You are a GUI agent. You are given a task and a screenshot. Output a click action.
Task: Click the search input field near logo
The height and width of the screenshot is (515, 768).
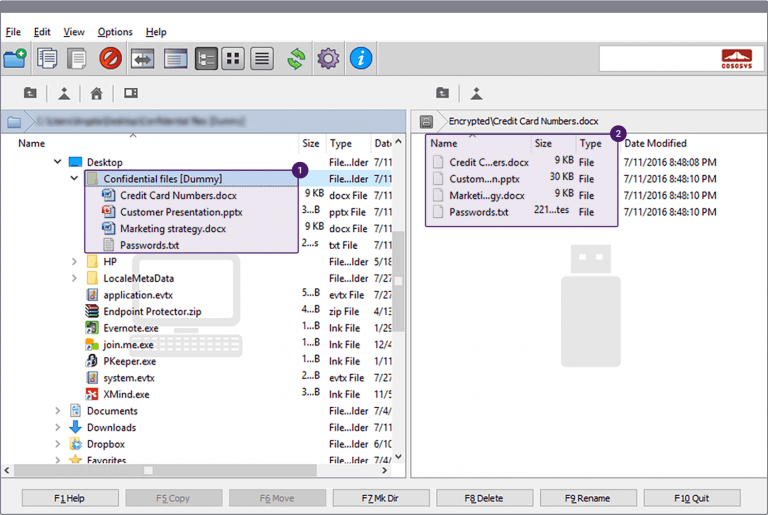click(658, 59)
